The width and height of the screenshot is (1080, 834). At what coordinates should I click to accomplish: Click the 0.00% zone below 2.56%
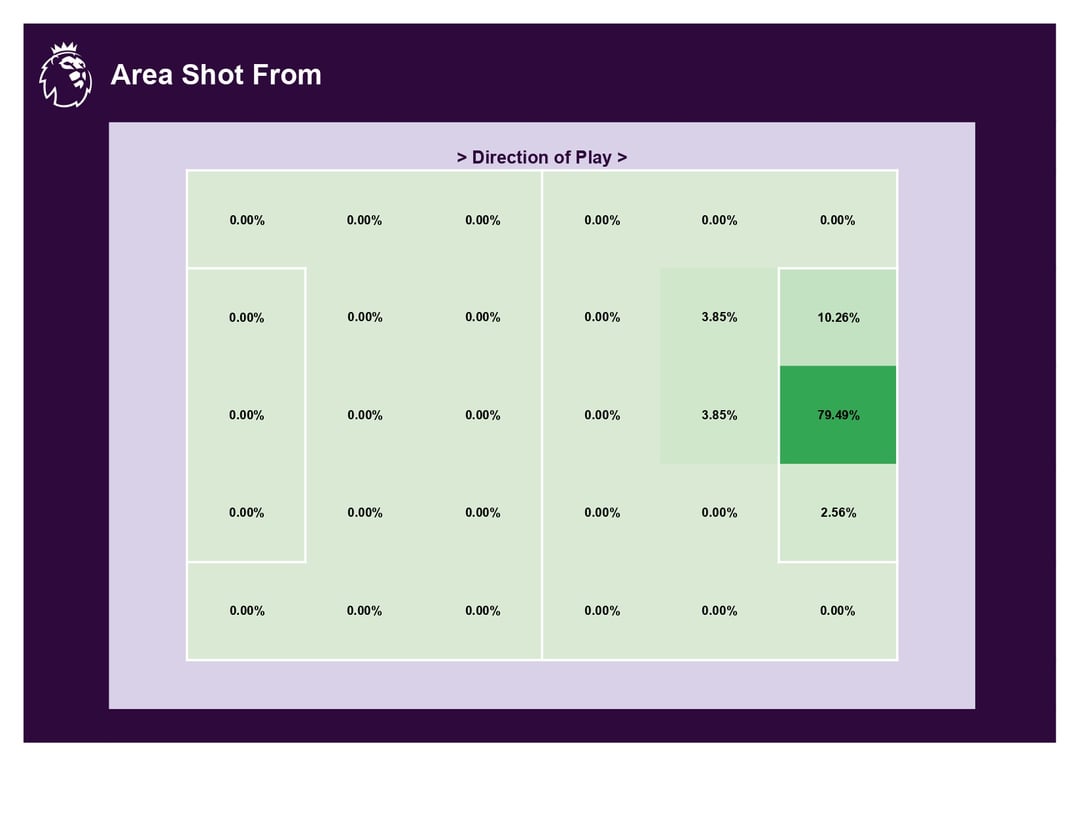pyautogui.click(x=838, y=610)
